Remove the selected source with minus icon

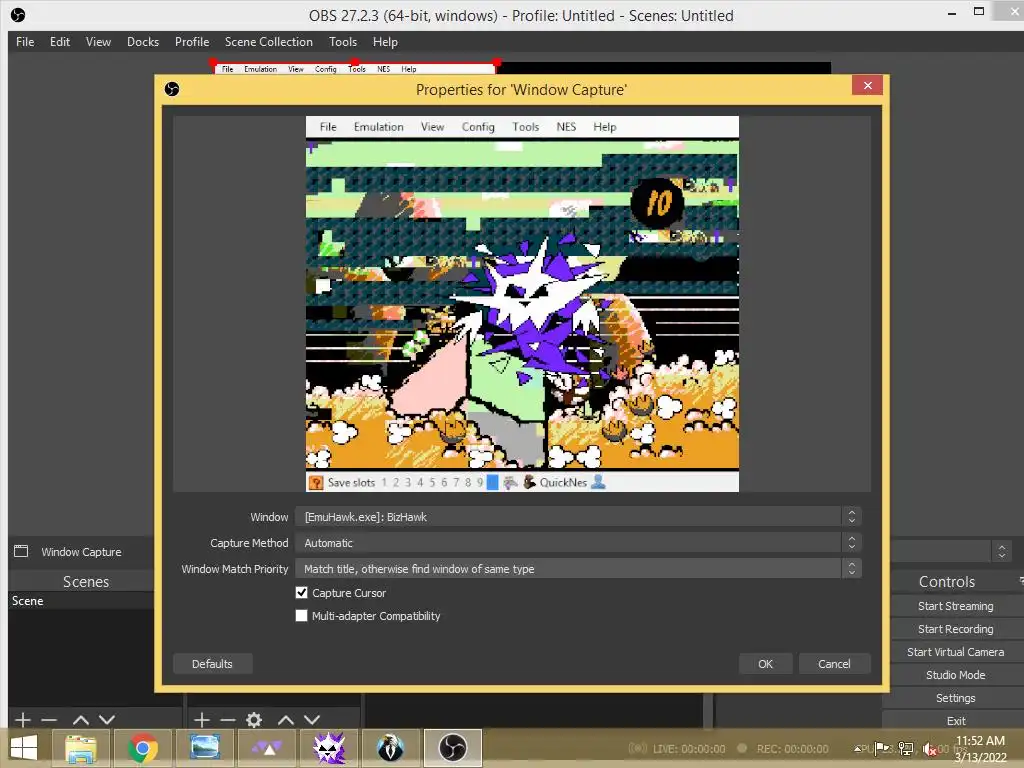click(228, 720)
